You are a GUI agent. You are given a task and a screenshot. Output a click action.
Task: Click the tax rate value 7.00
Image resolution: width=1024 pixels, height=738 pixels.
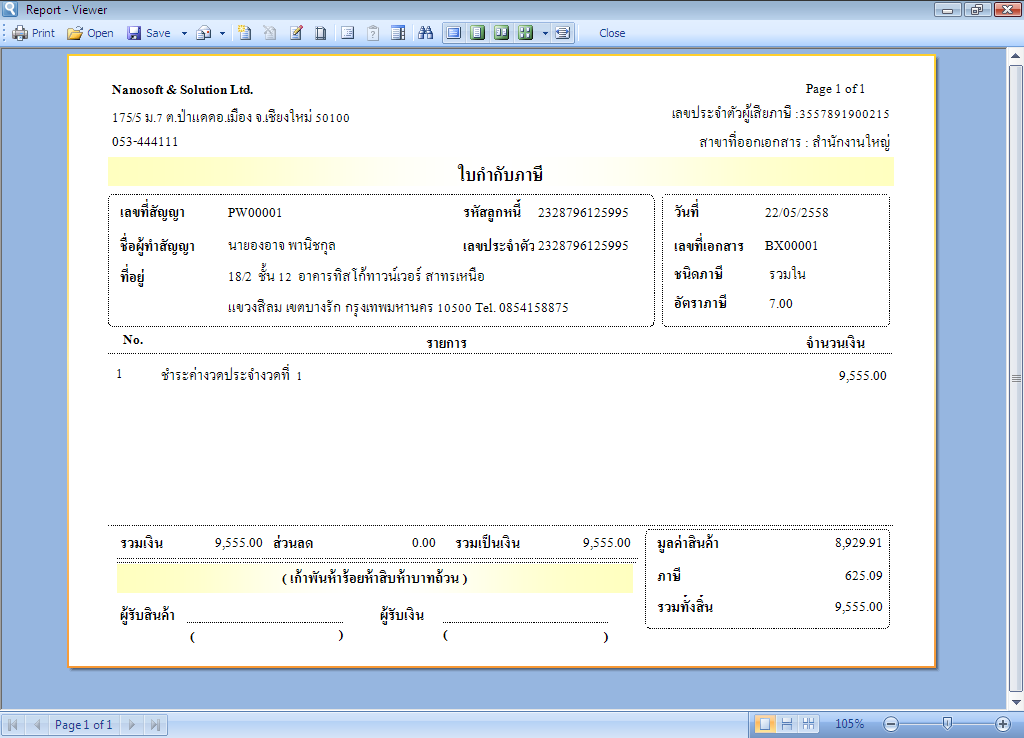pyautogui.click(x=780, y=303)
